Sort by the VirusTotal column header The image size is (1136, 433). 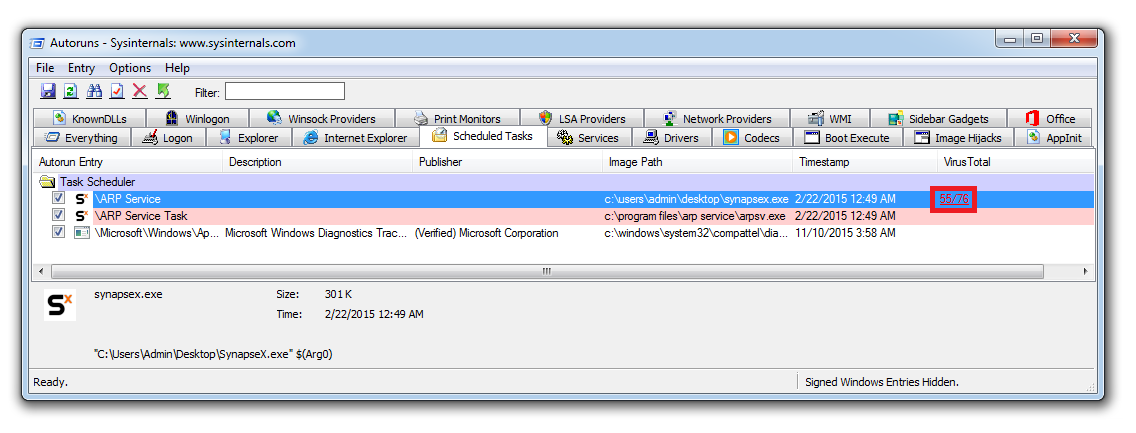click(1015, 162)
